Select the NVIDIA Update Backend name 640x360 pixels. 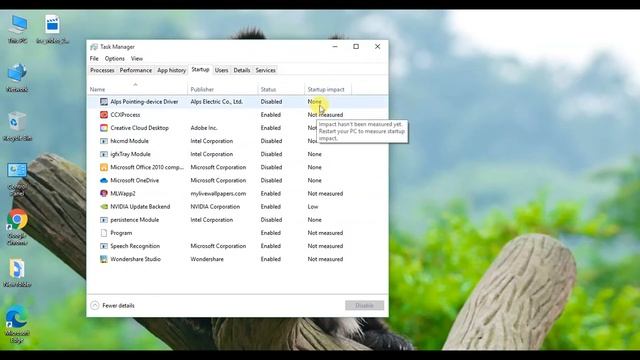pos(140,207)
